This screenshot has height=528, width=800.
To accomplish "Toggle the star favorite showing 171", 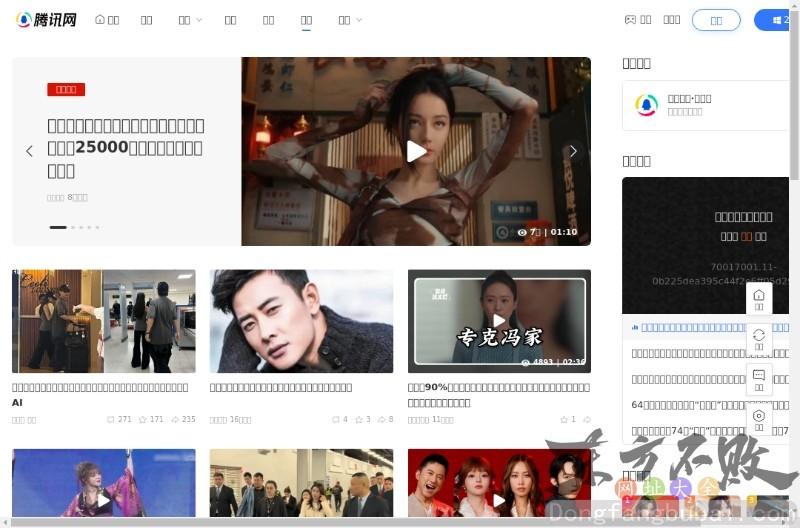I will click(x=143, y=420).
